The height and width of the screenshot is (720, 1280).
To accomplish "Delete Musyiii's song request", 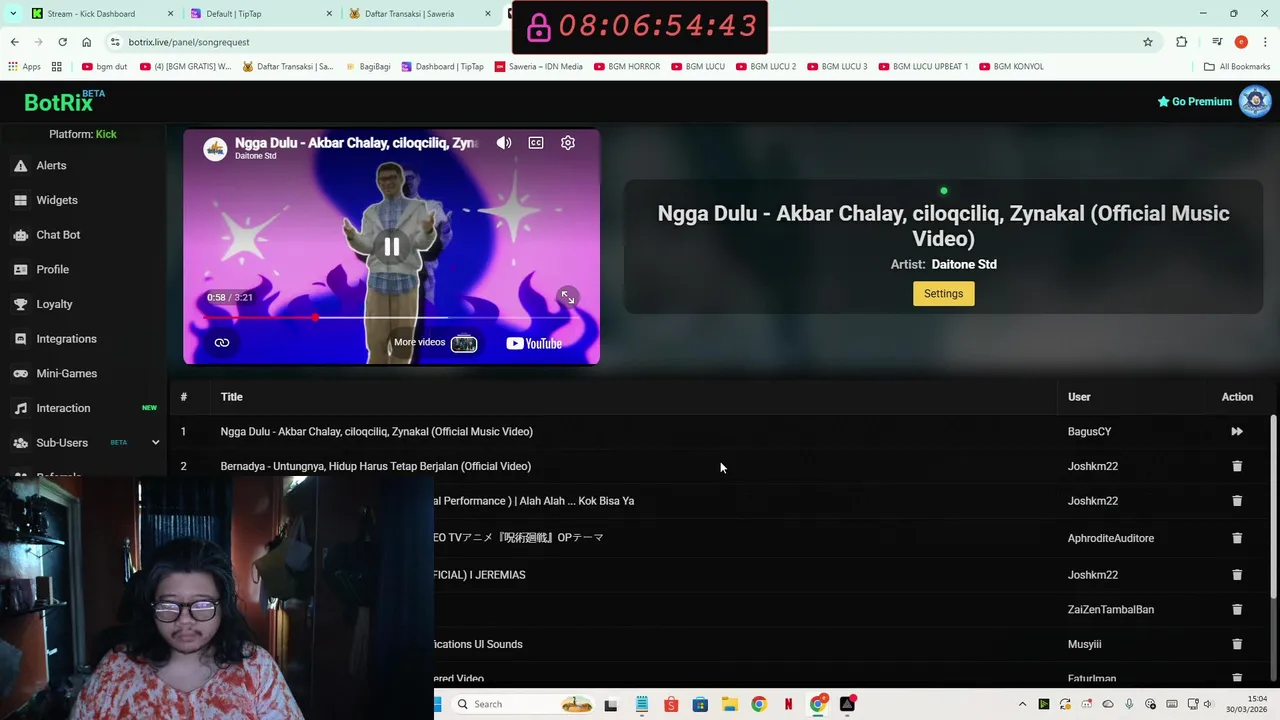I will coord(1237,644).
